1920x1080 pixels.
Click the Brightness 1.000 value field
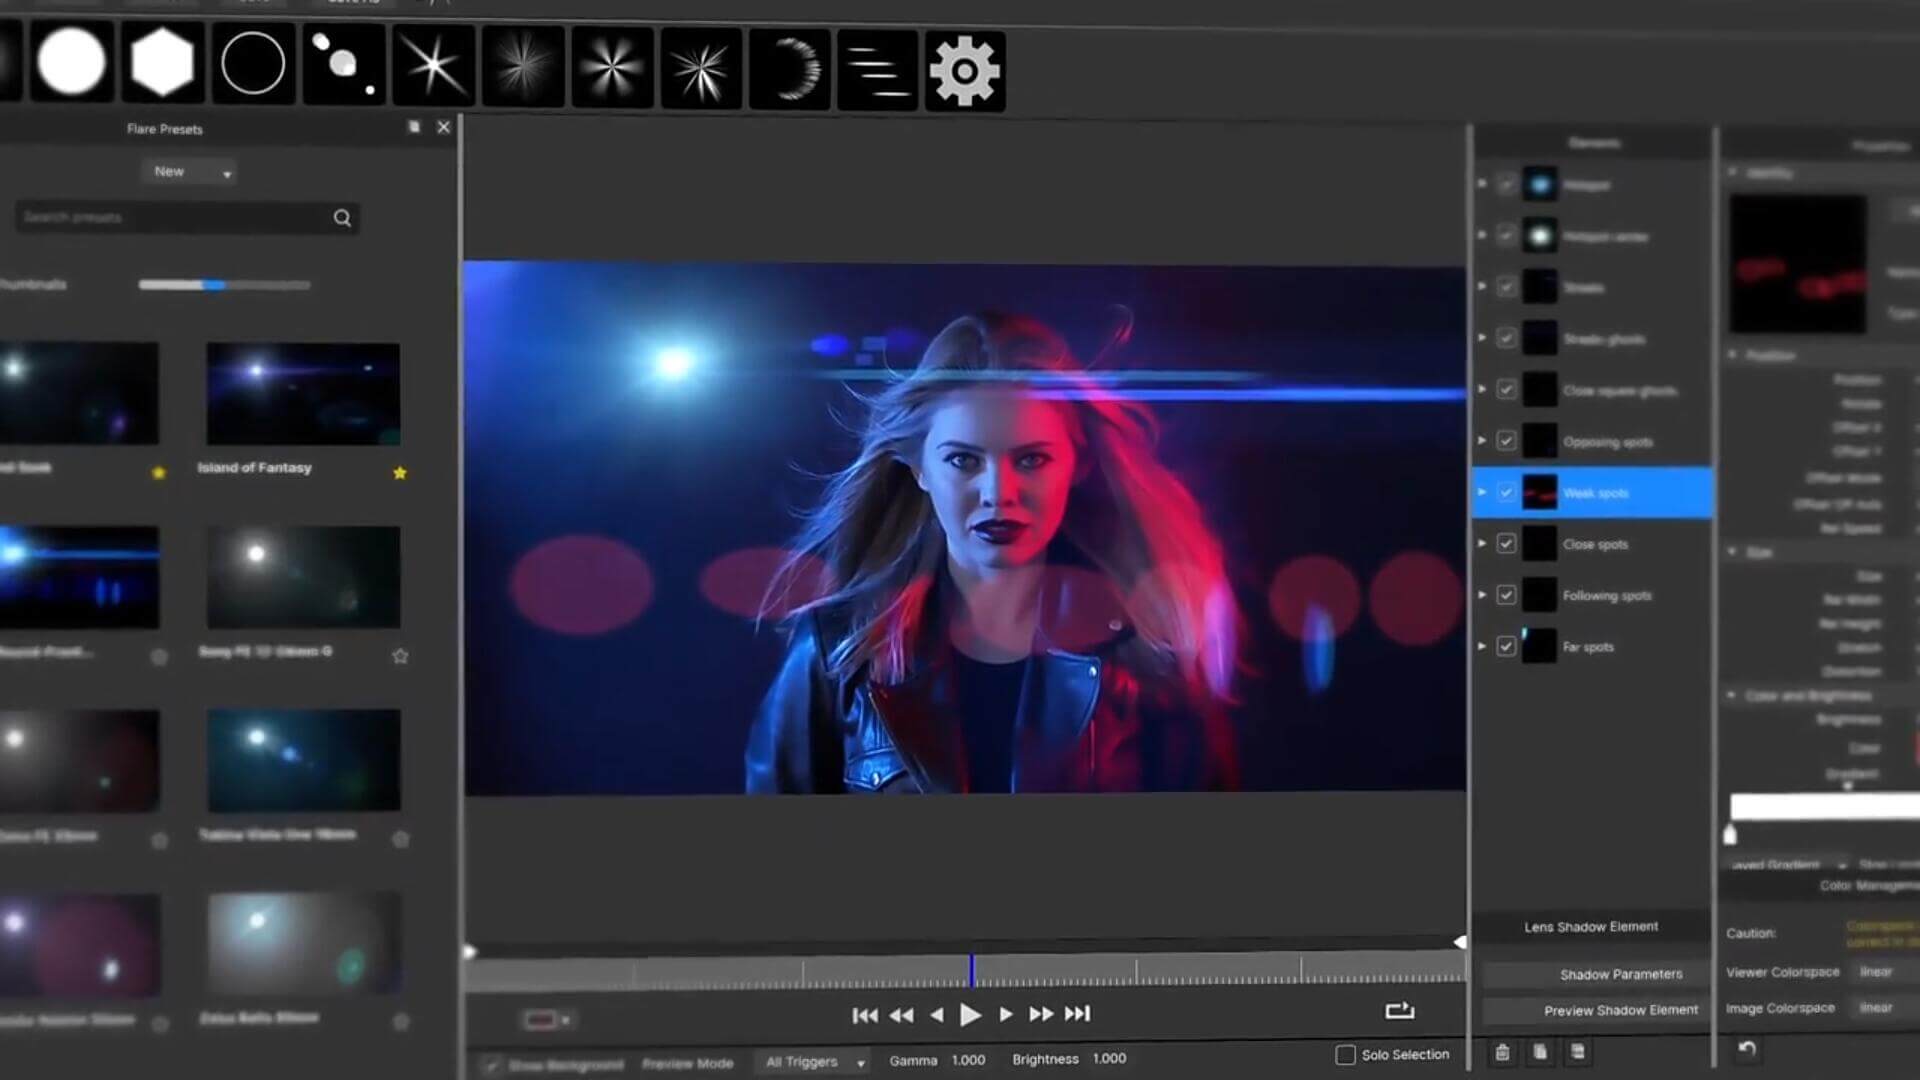1109,1058
